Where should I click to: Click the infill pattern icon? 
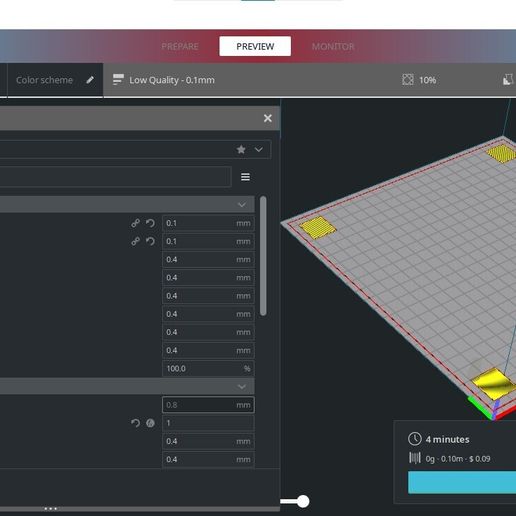408,80
